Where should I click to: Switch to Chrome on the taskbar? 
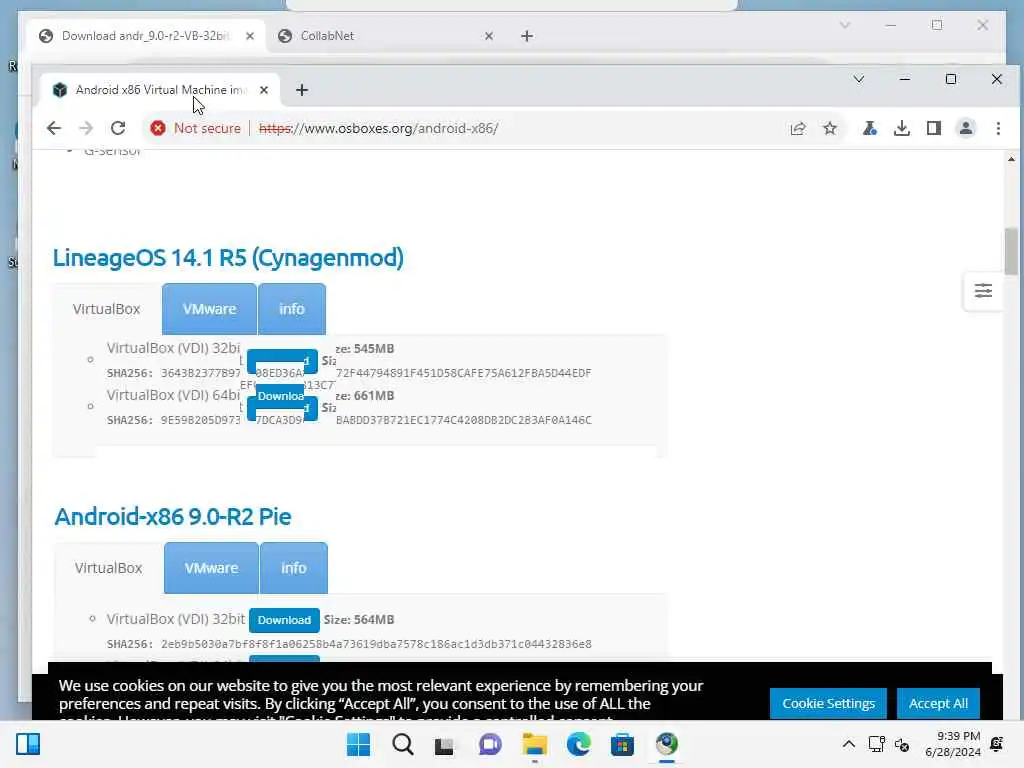[x=667, y=744]
